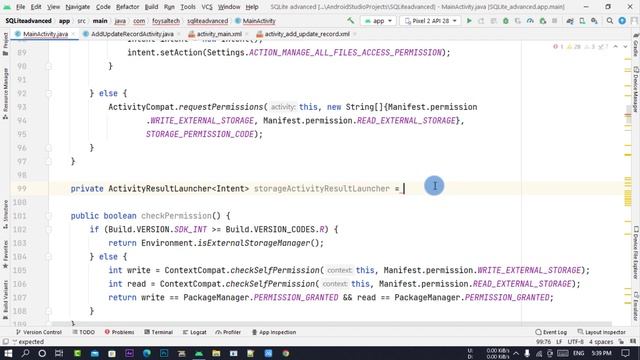Switch to activity_main.xml tab

(219, 34)
